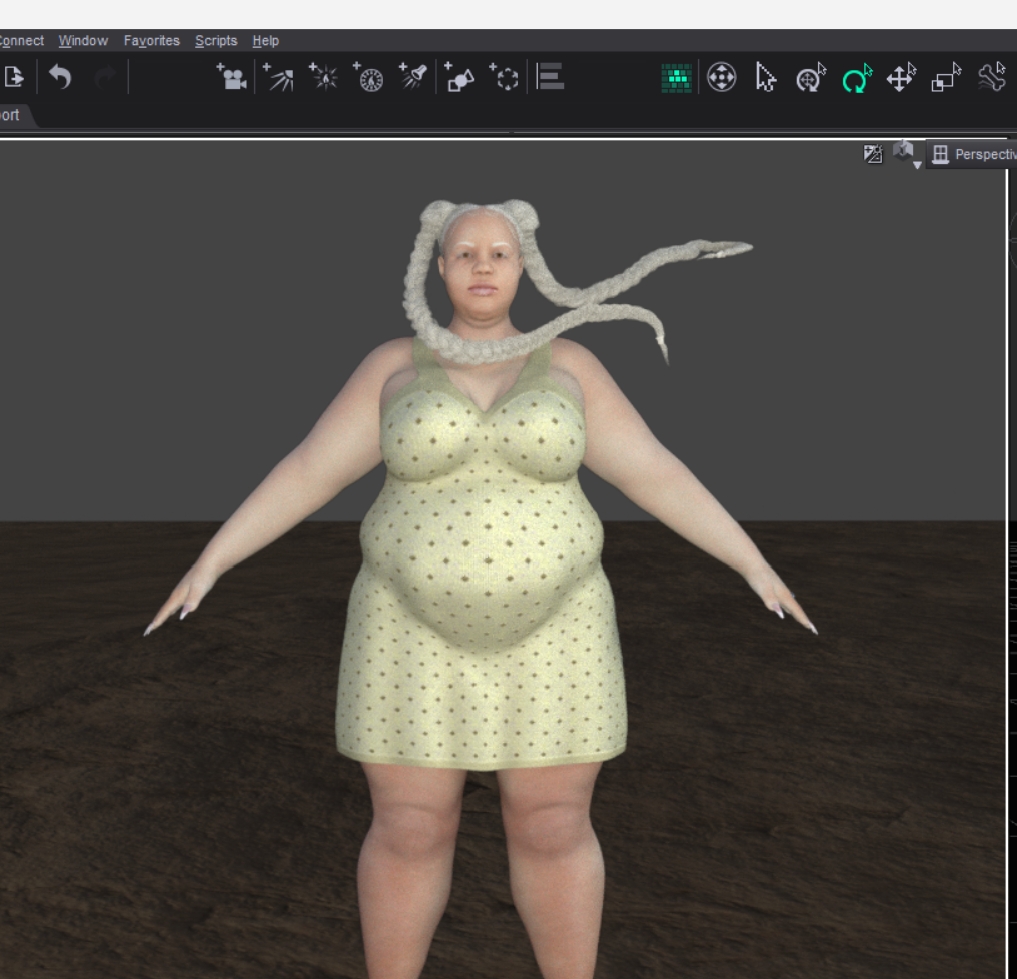Click the Create New Camera icon
This screenshot has width=1017, height=979.
coord(232,78)
